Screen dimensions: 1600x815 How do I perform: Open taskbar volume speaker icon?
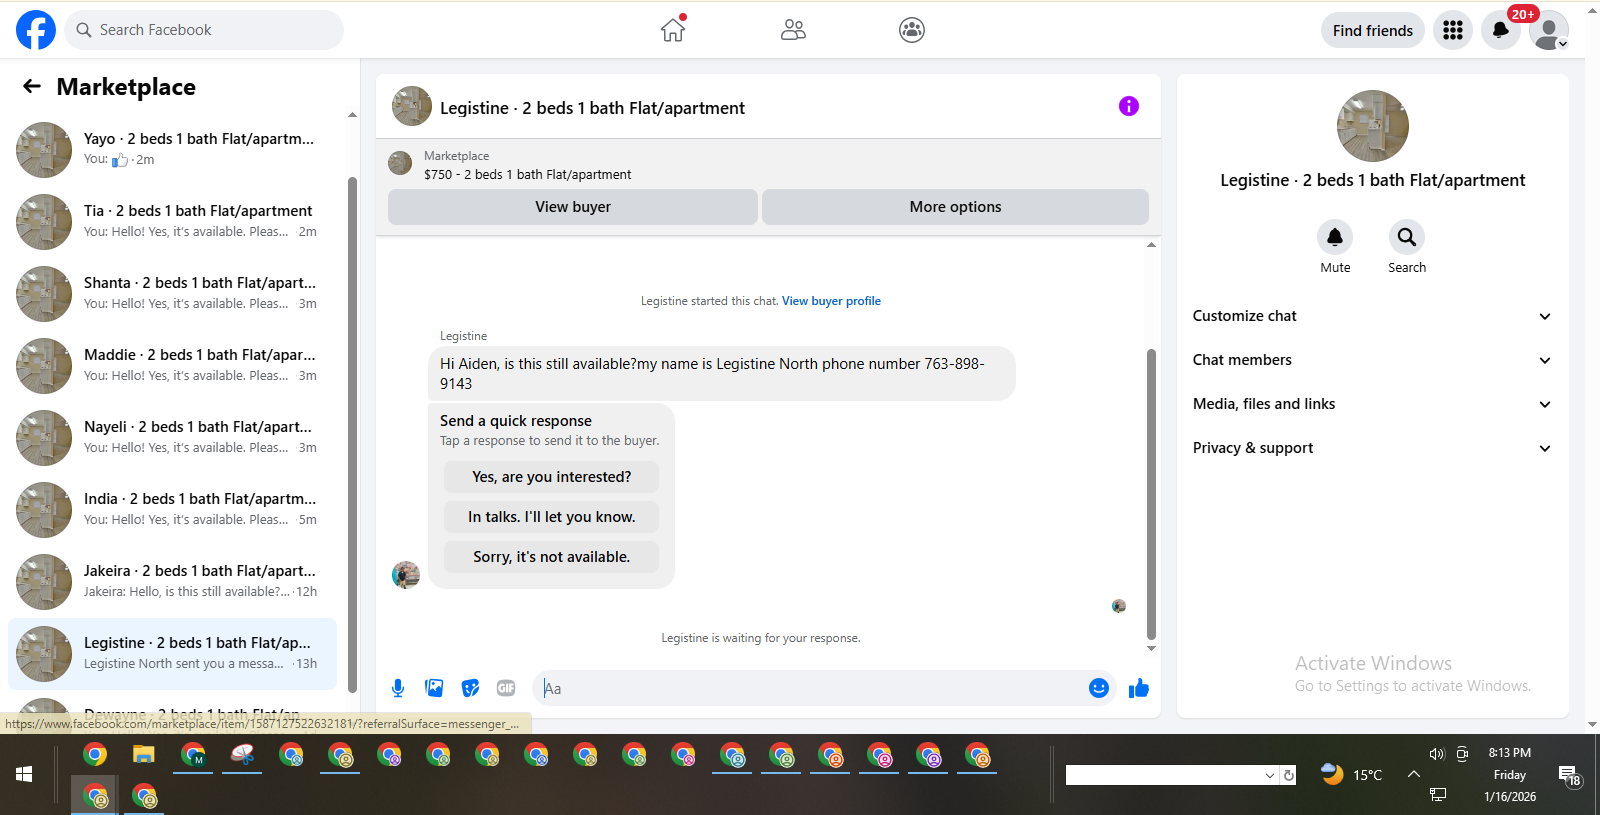(1437, 754)
